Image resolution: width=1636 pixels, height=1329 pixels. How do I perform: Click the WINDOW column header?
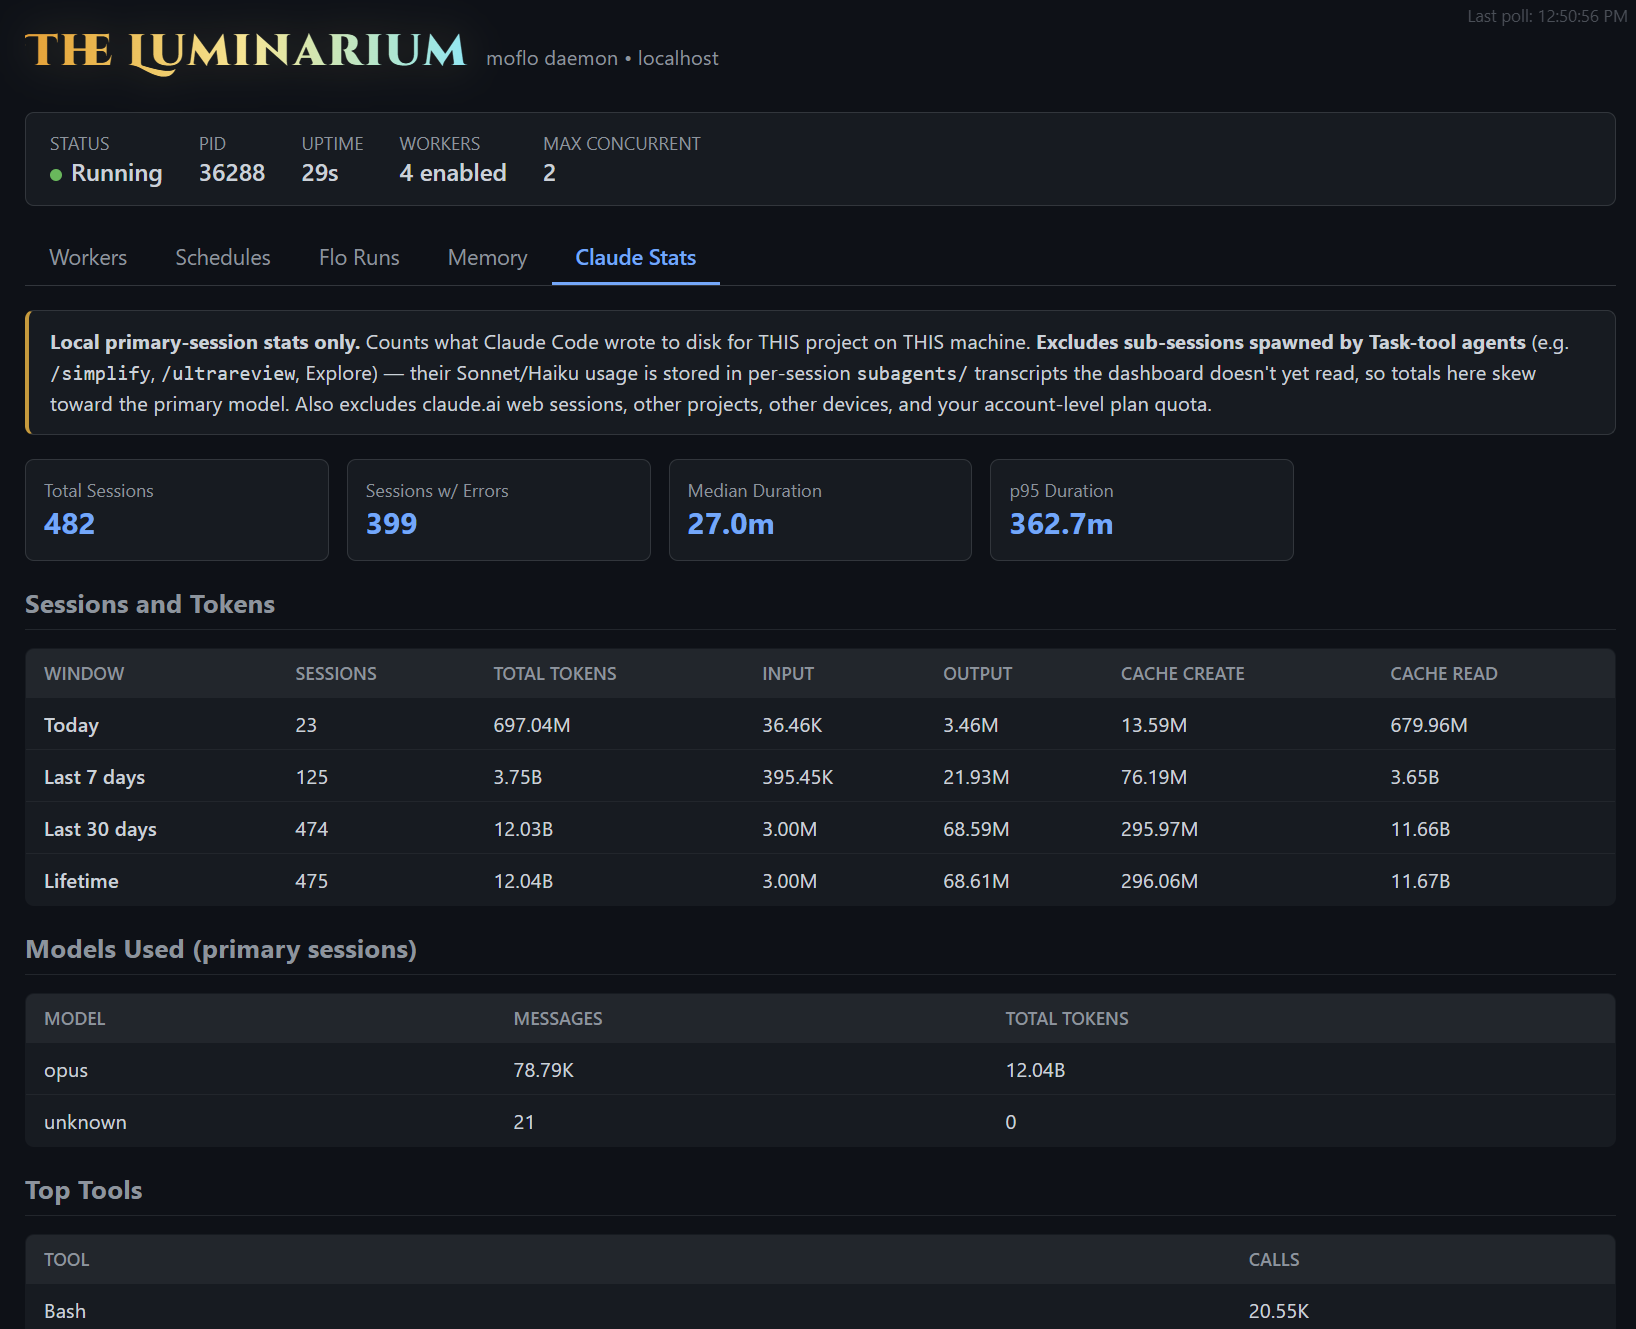click(84, 673)
